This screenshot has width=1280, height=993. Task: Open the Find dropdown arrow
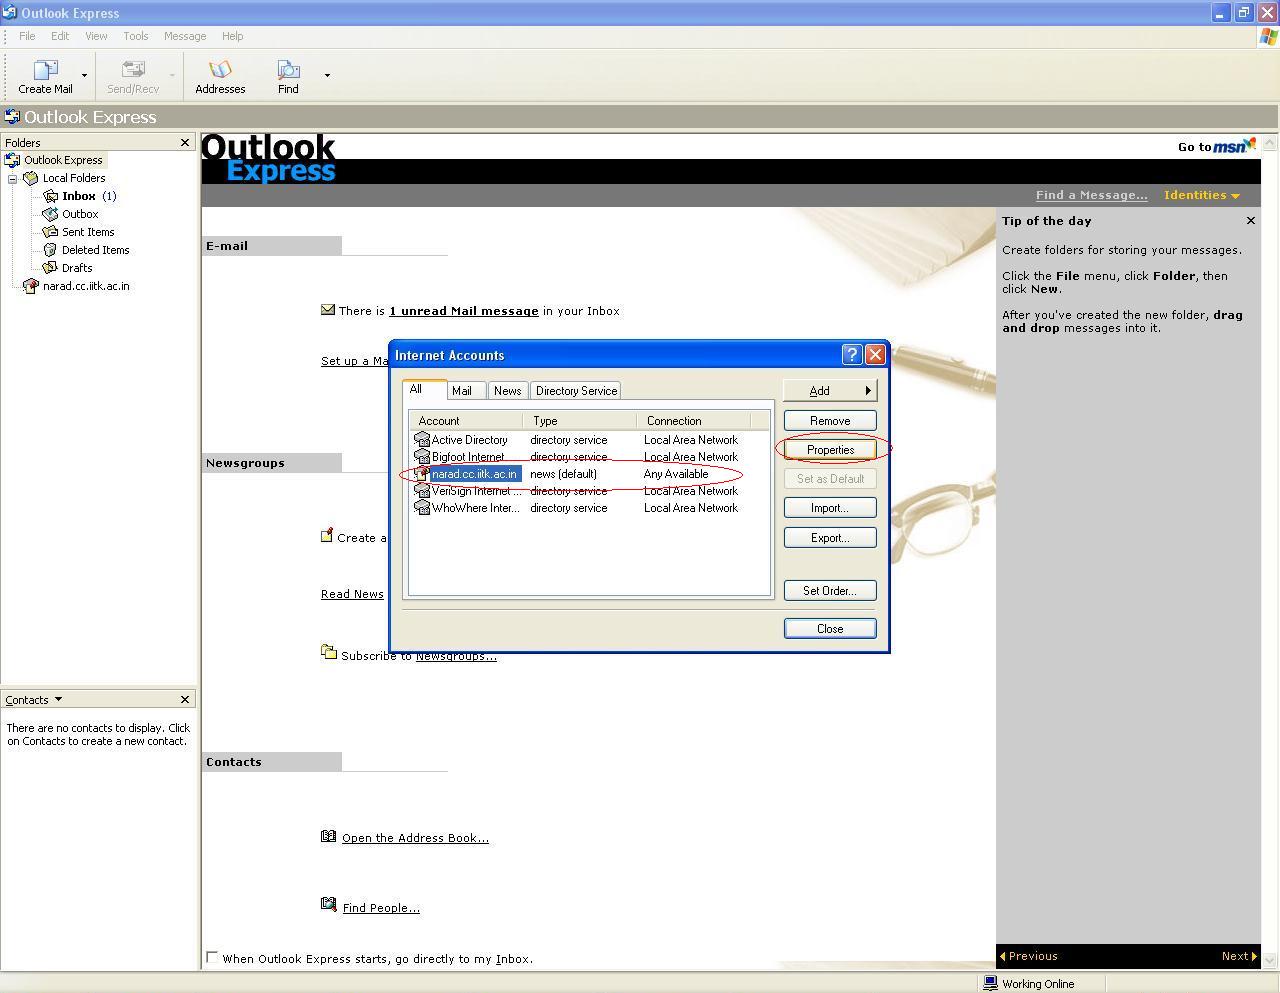pyautogui.click(x=327, y=75)
